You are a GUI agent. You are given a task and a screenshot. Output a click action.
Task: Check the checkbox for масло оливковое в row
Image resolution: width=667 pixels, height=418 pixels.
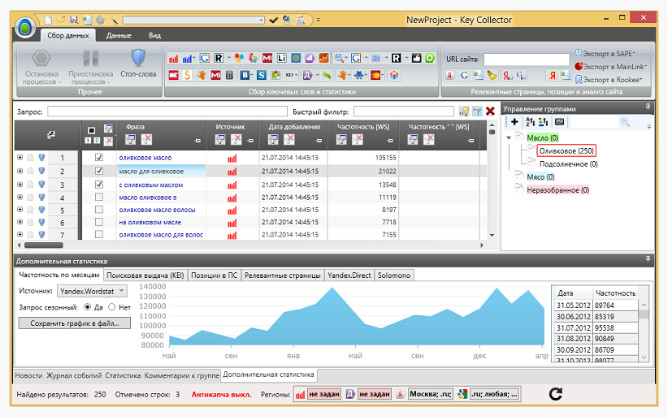tap(98, 197)
